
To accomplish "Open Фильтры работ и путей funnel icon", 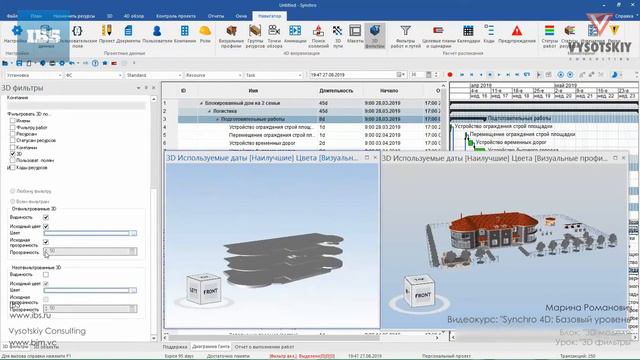I will [405, 31].
